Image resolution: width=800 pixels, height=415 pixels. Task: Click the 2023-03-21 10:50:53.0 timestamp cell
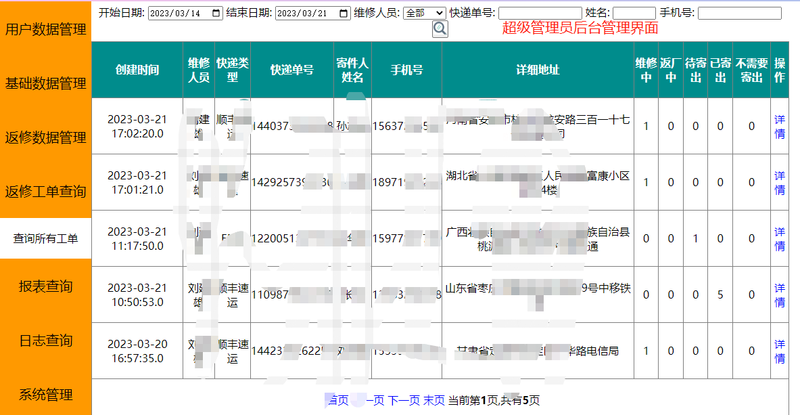pos(137,295)
